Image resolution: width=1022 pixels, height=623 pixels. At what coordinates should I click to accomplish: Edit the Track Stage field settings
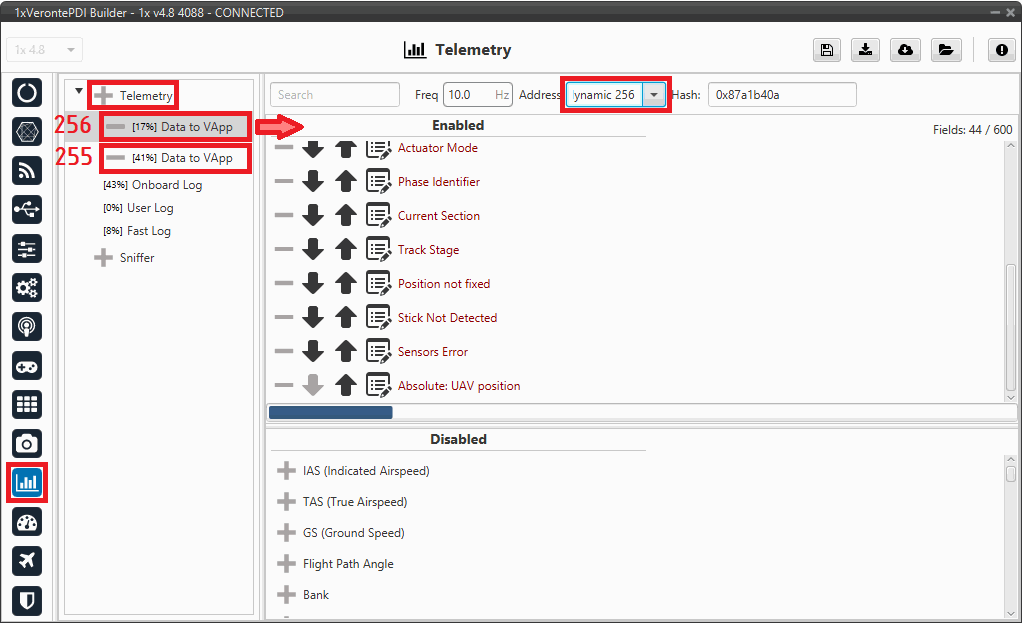tap(378, 250)
